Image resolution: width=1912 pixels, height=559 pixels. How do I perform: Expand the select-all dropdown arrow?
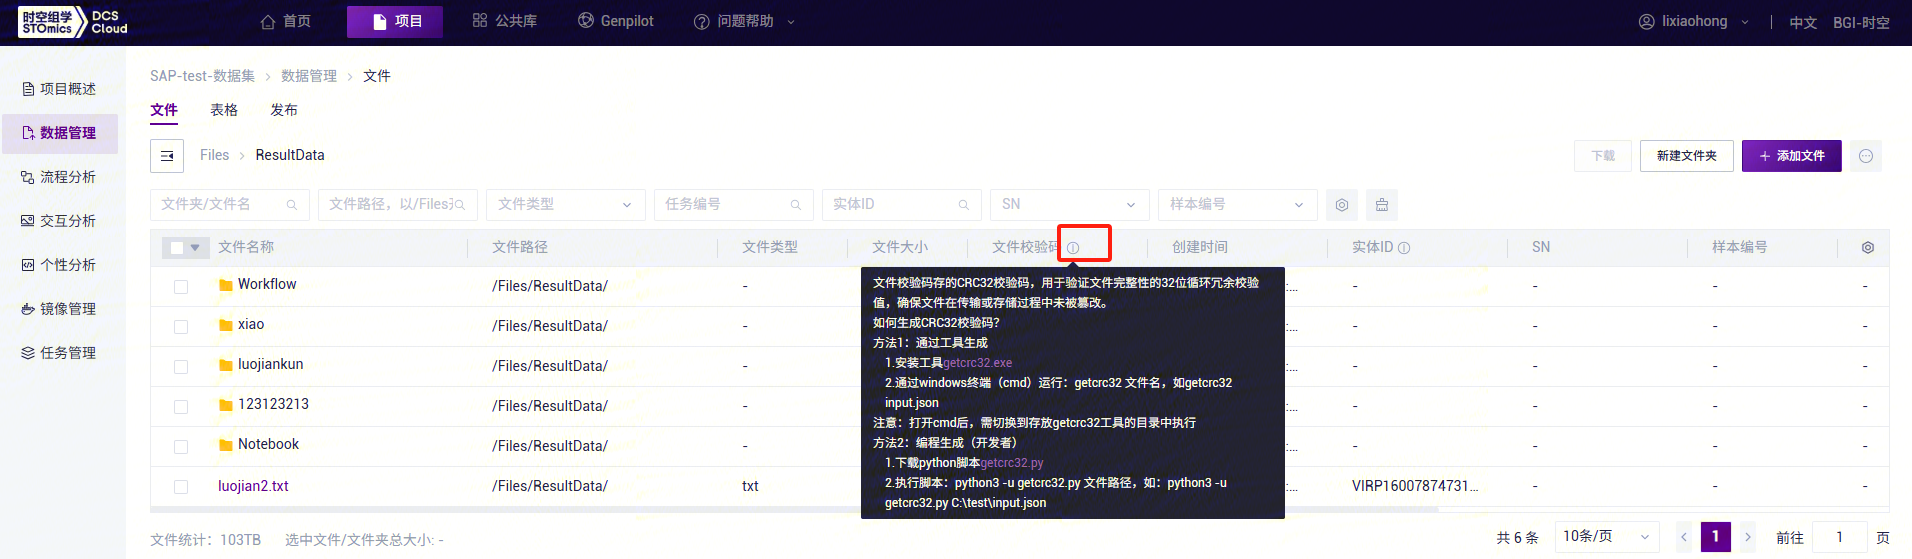(x=195, y=248)
